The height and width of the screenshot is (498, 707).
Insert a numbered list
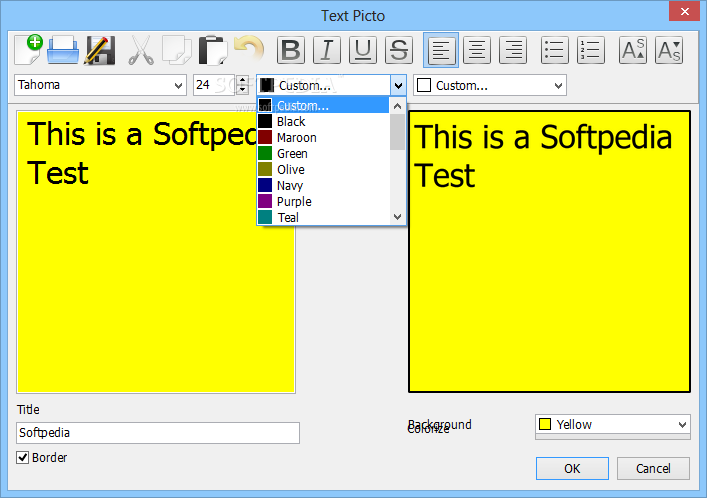tap(591, 50)
